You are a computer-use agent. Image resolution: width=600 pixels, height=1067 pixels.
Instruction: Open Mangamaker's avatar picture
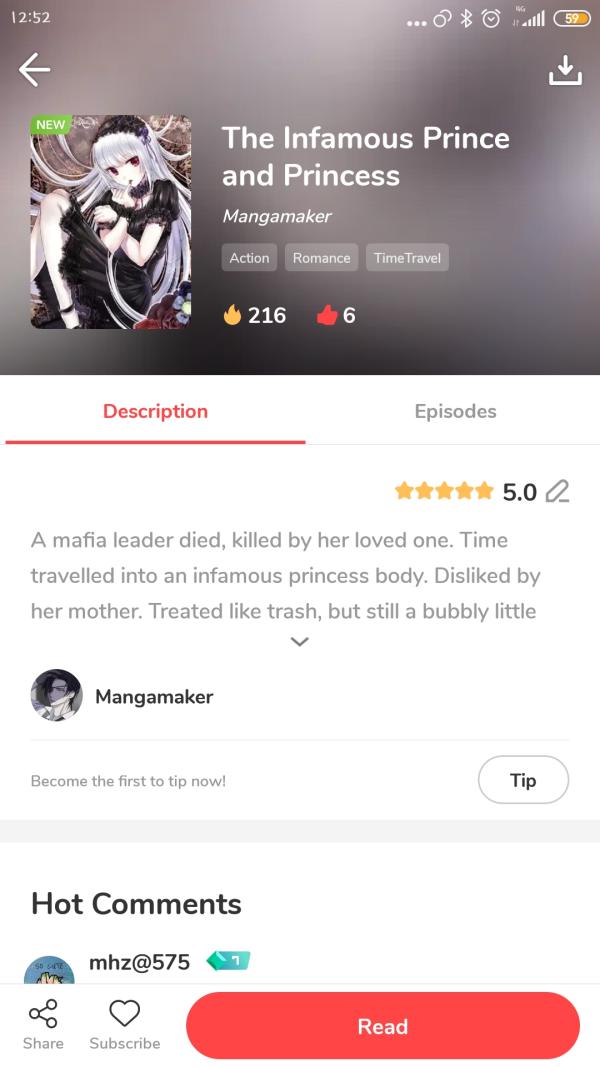point(56,695)
